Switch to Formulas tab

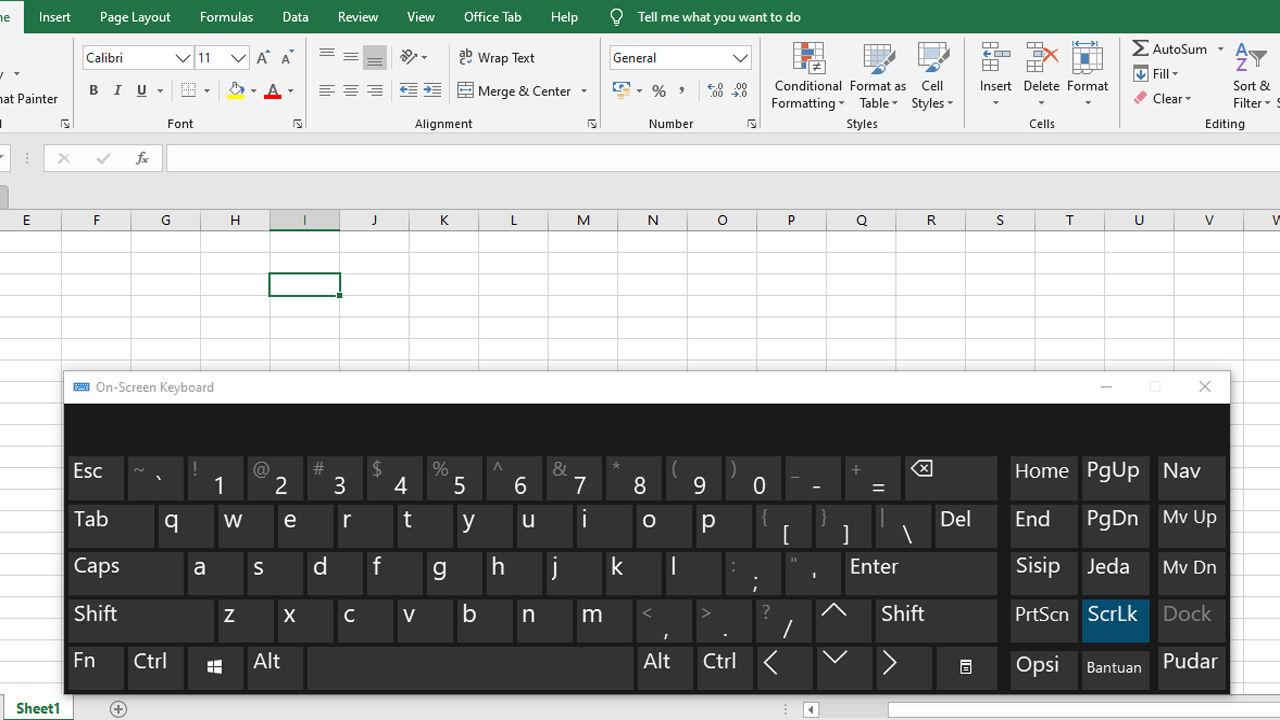click(226, 17)
